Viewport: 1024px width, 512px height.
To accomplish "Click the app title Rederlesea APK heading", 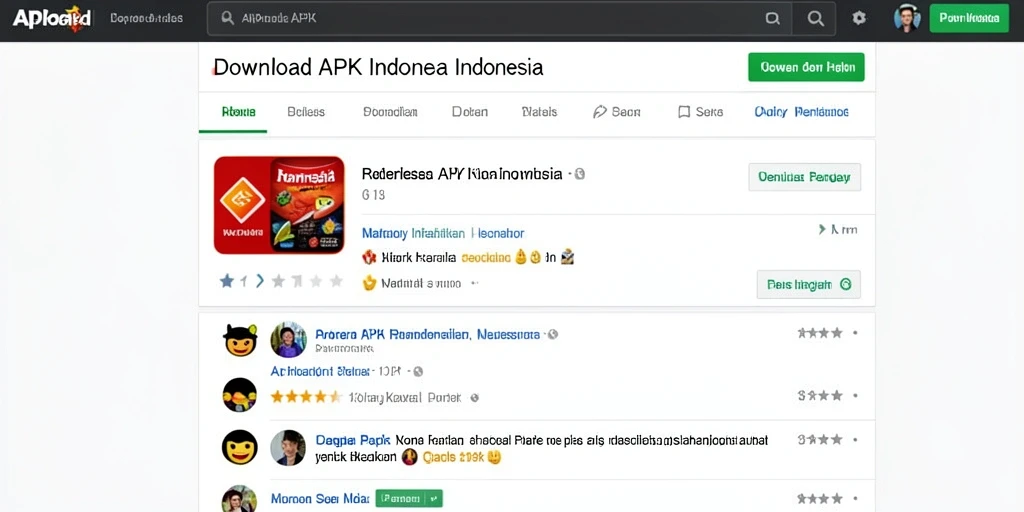I will 462,174.
